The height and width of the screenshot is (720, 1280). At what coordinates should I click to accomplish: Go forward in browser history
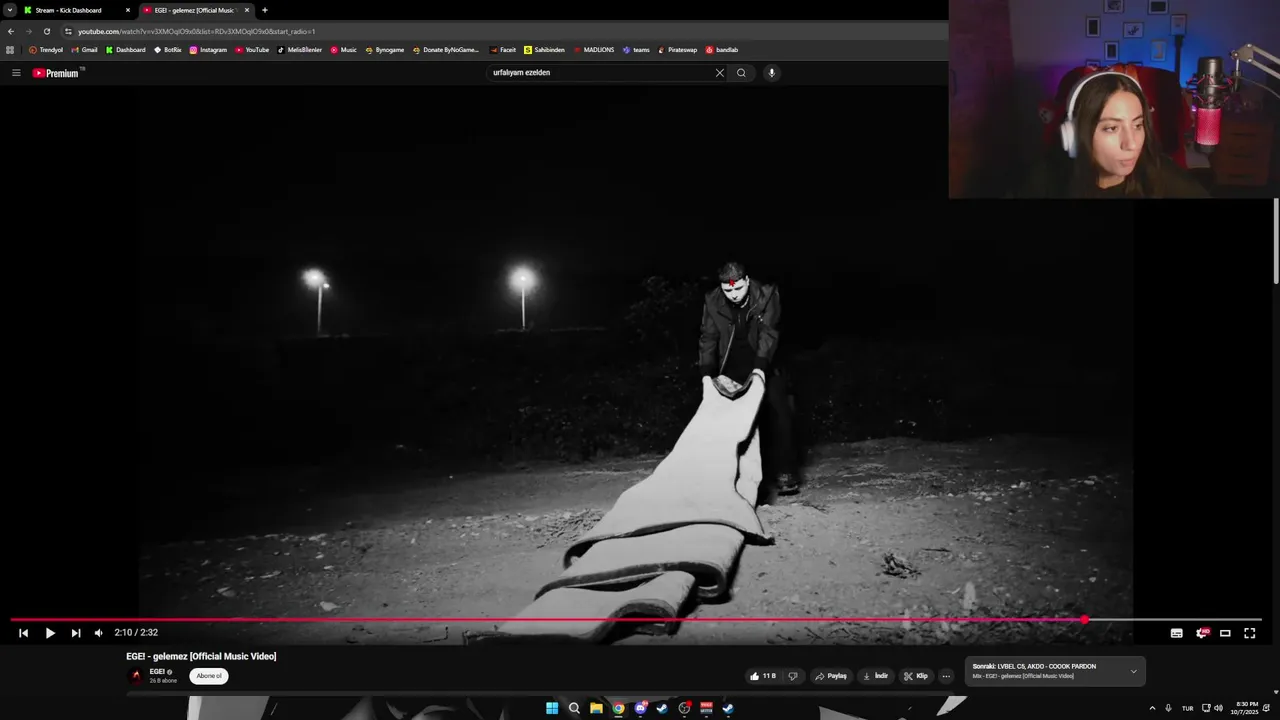click(28, 31)
